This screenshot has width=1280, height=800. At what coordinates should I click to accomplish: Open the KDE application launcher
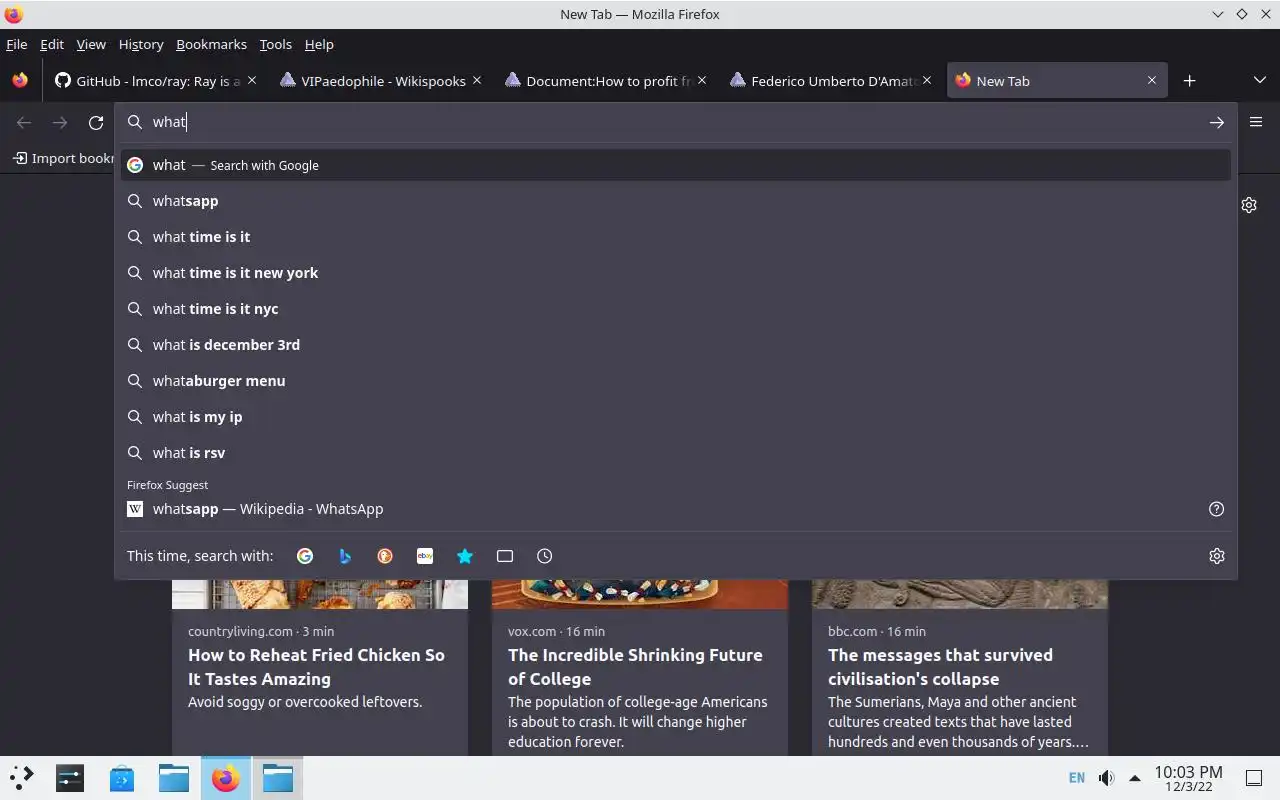pos(21,777)
